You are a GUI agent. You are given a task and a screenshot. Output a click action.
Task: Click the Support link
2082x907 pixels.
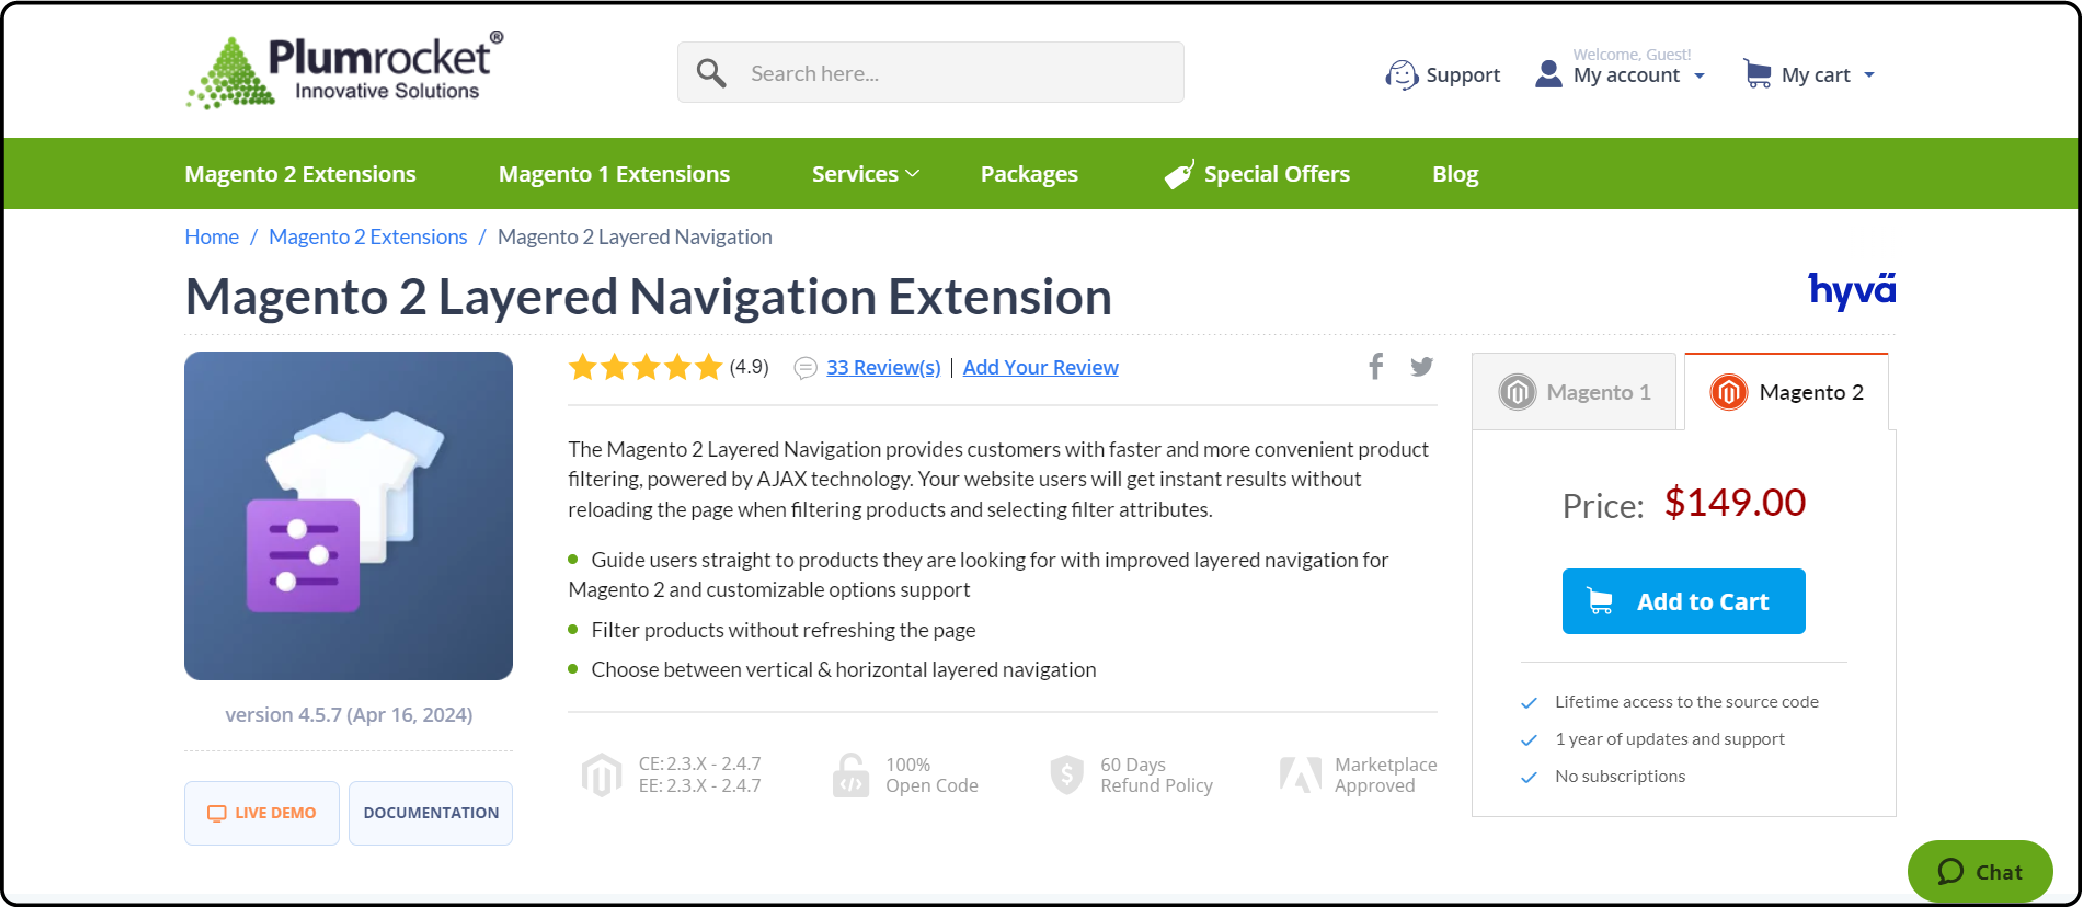click(x=1463, y=75)
